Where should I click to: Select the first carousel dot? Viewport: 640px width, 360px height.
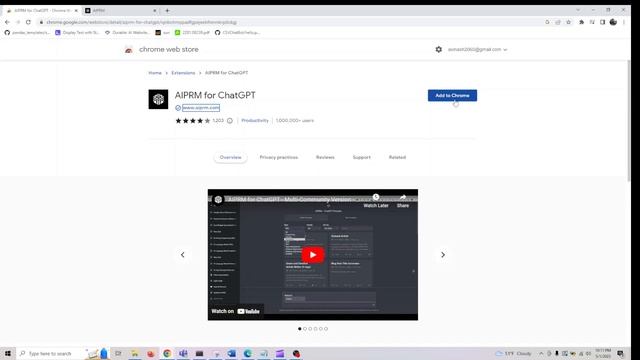point(300,329)
